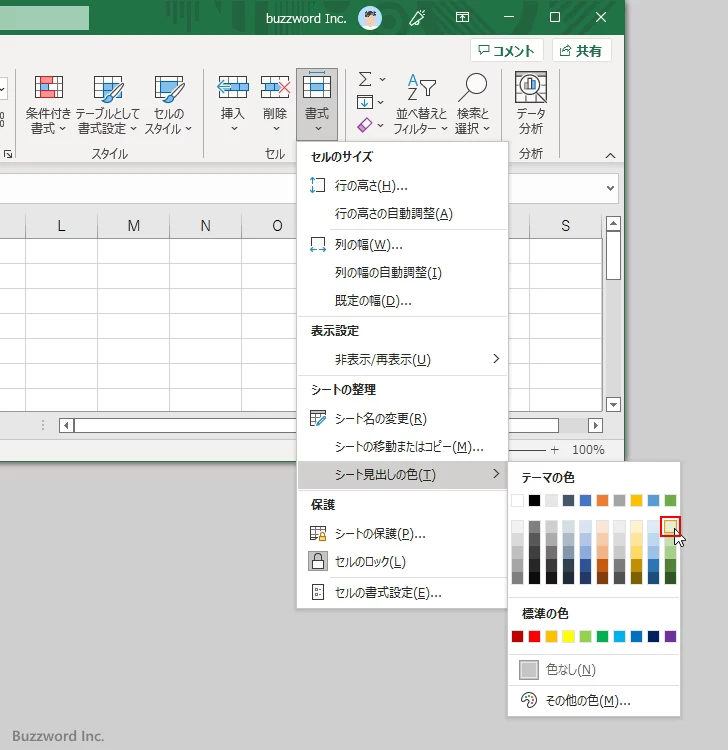Viewport: 728px width, 750px height.
Task: Click the Delete (削除) cells icon
Action: (275, 88)
